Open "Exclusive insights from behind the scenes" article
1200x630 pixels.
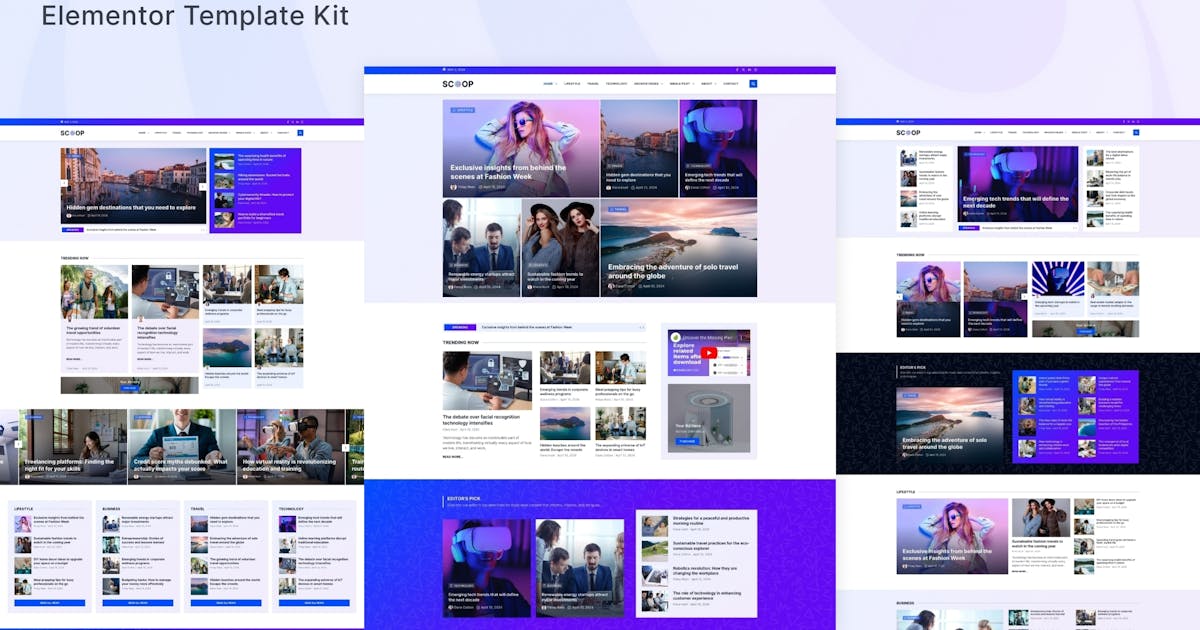(508, 173)
